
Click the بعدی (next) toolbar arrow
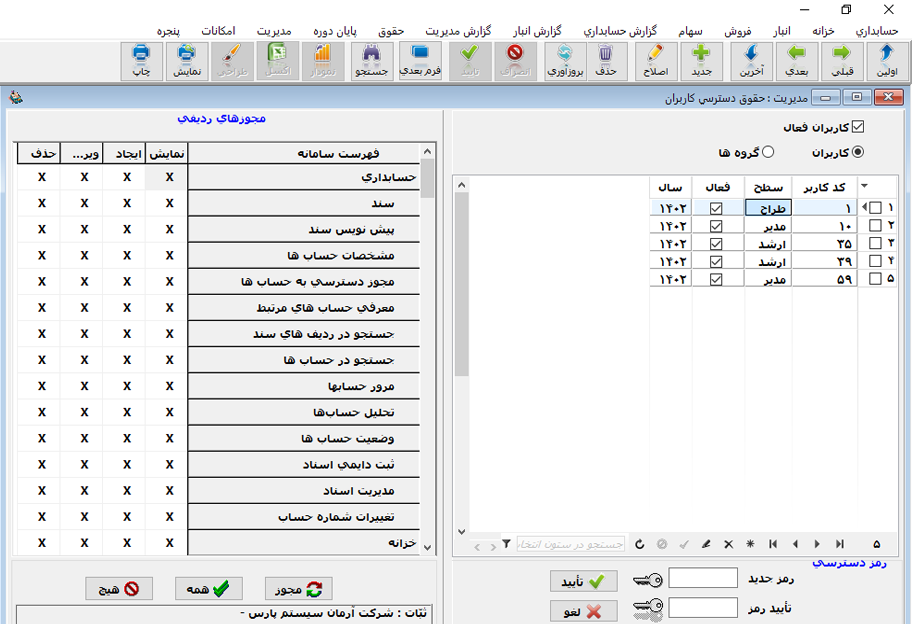[x=796, y=60]
